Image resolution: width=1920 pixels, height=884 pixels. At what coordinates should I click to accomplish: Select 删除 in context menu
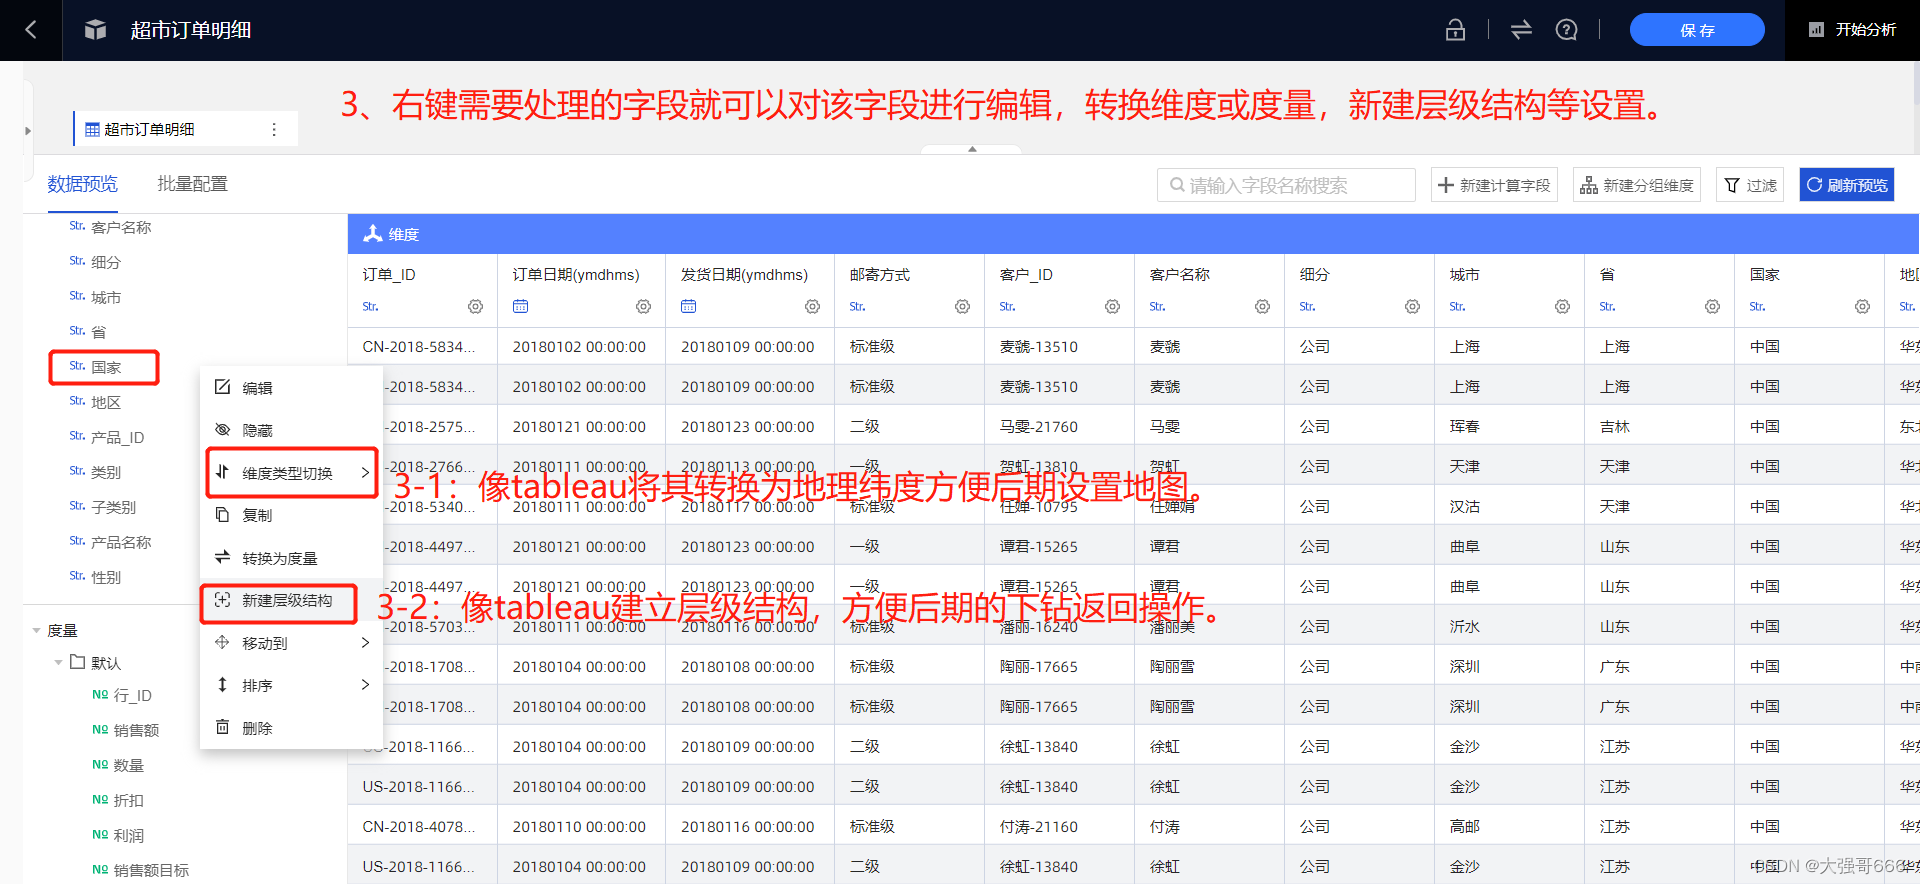(291, 728)
